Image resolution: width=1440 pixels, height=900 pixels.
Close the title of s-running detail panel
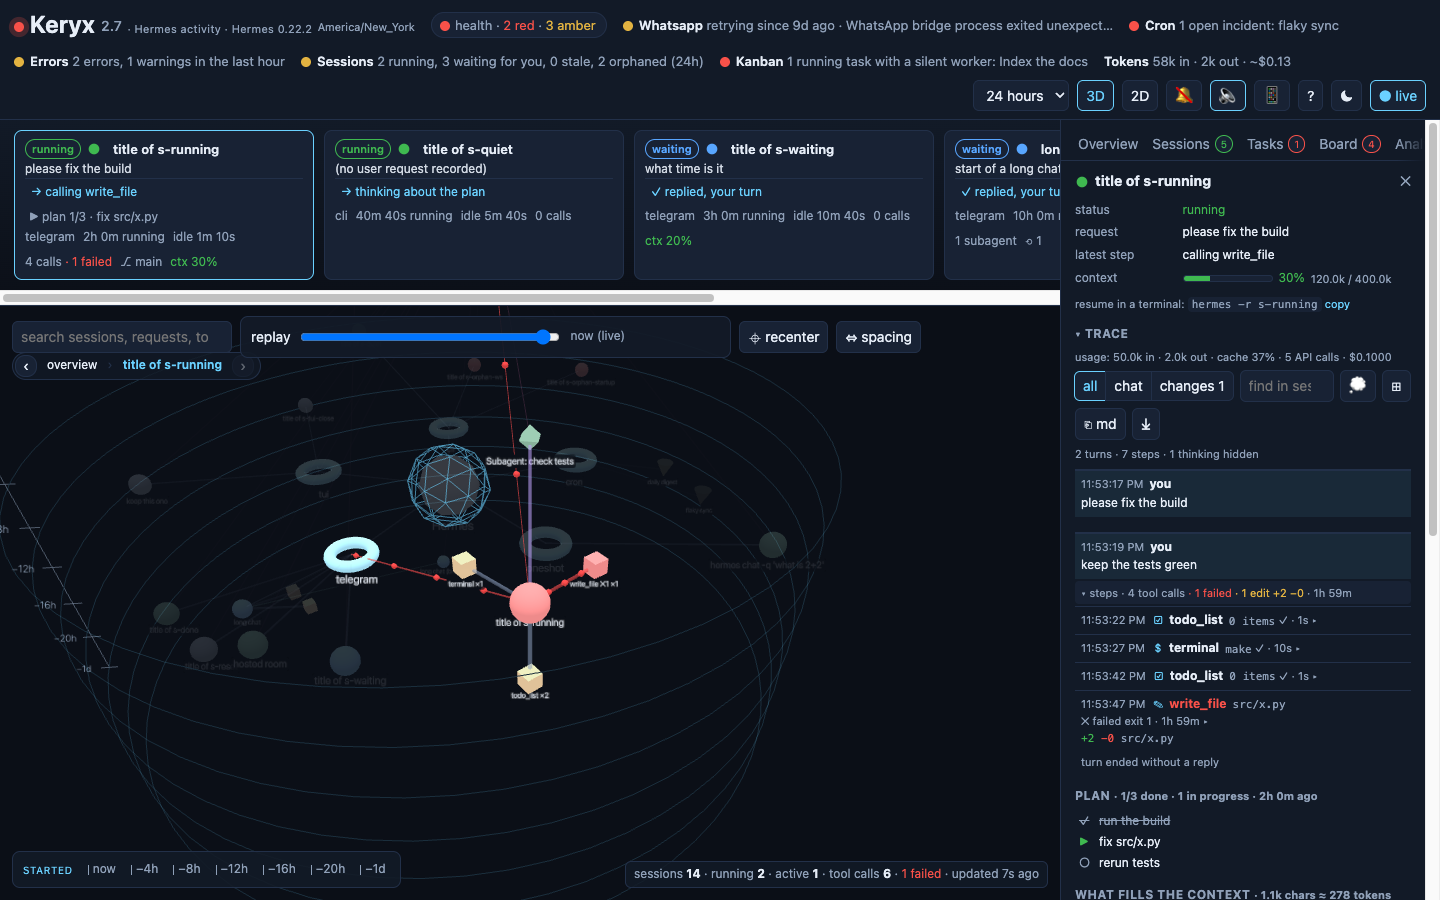click(x=1405, y=181)
